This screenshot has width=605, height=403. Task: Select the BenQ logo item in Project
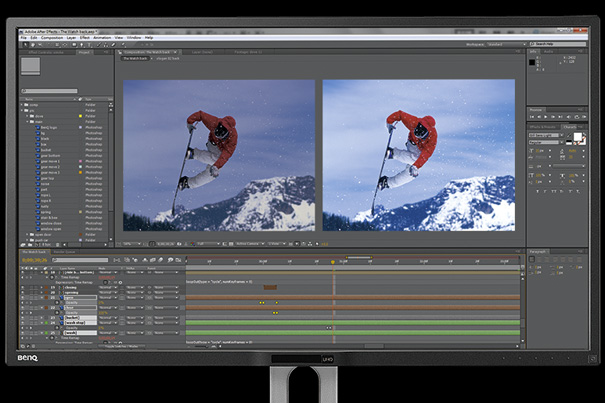coord(49,127)
